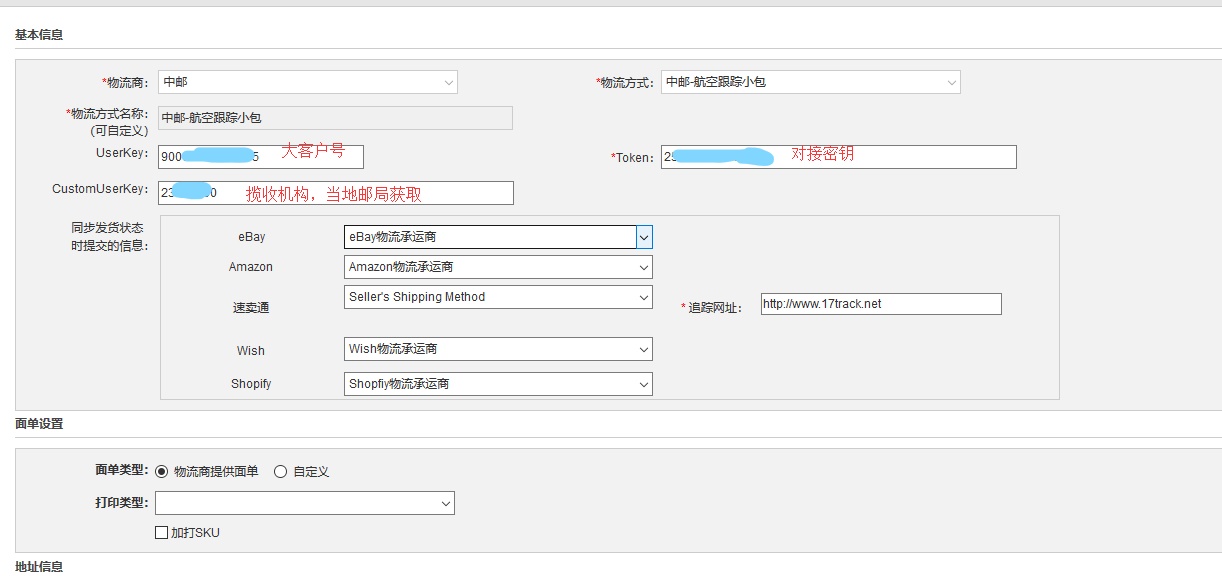Click the eBay dropdown arrow button

click(x=644, y=237)
